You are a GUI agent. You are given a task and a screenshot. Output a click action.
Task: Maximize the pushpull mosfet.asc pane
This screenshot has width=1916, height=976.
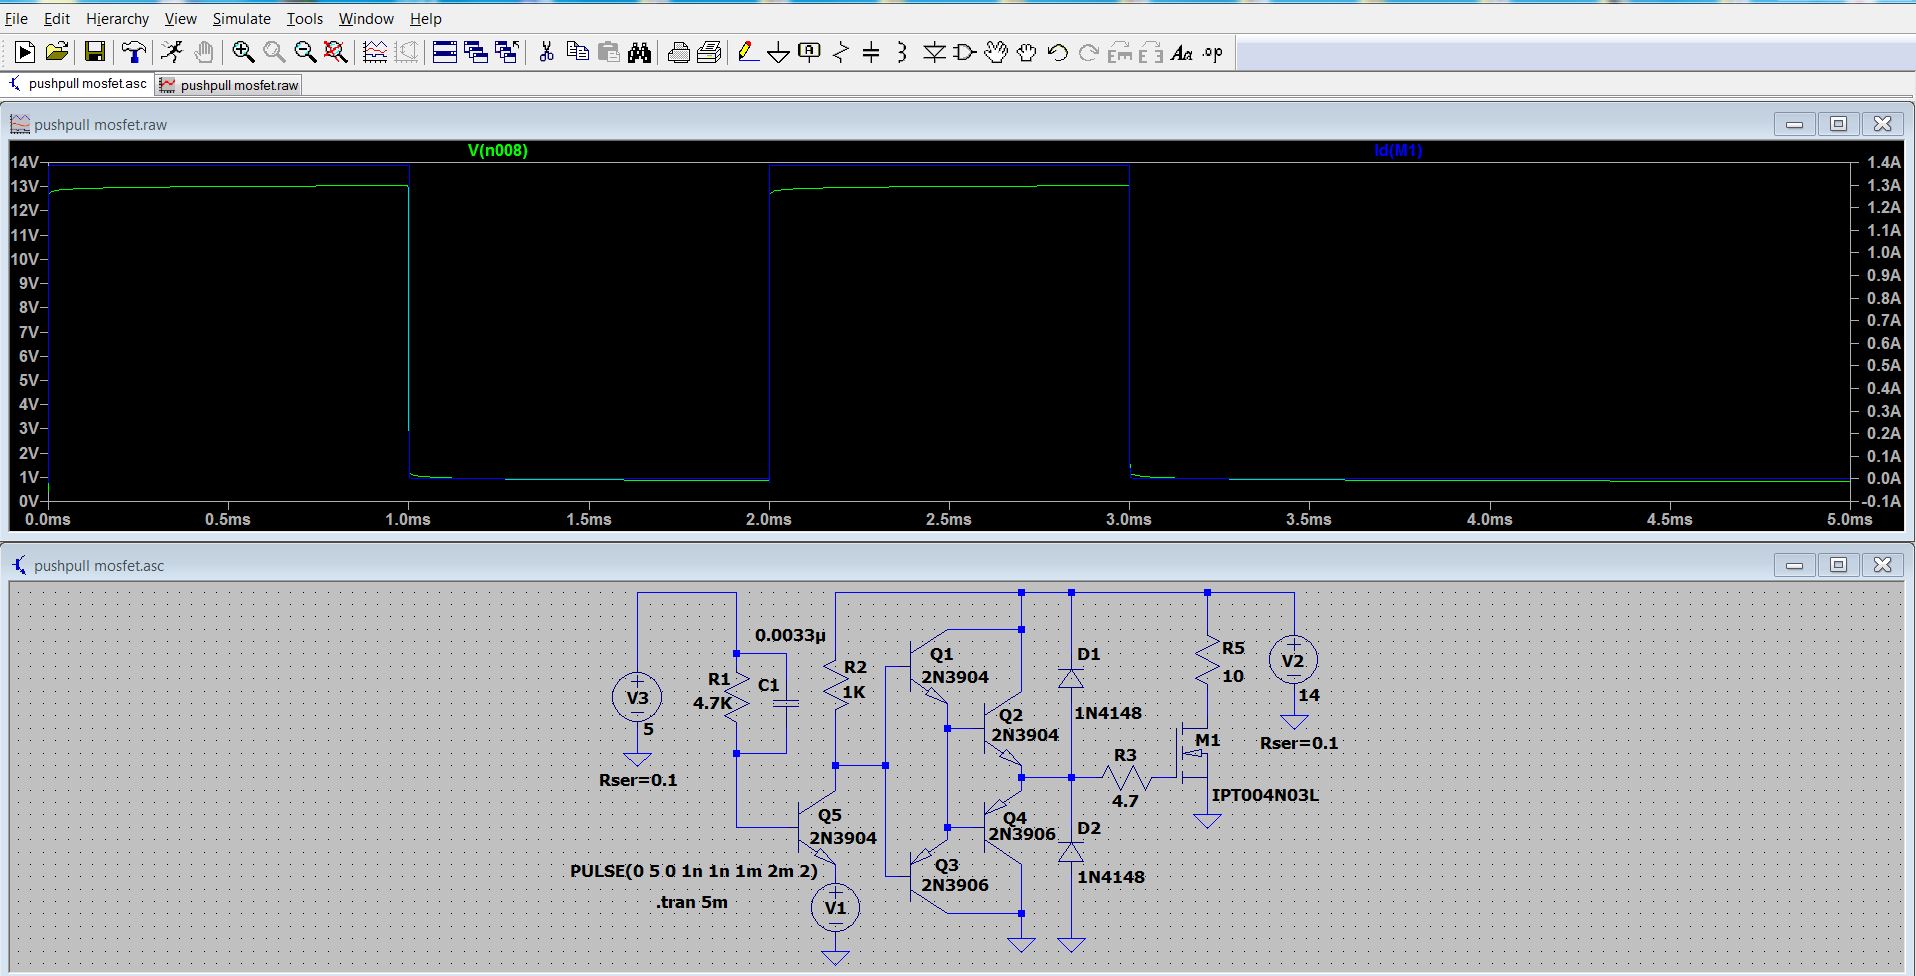[x=1838, y=565]
